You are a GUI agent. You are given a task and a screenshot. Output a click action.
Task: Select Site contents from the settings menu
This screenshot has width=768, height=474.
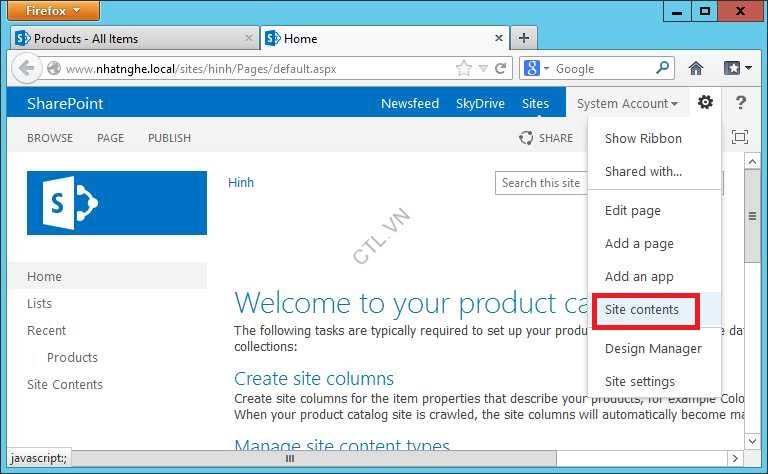pos(641,310)
